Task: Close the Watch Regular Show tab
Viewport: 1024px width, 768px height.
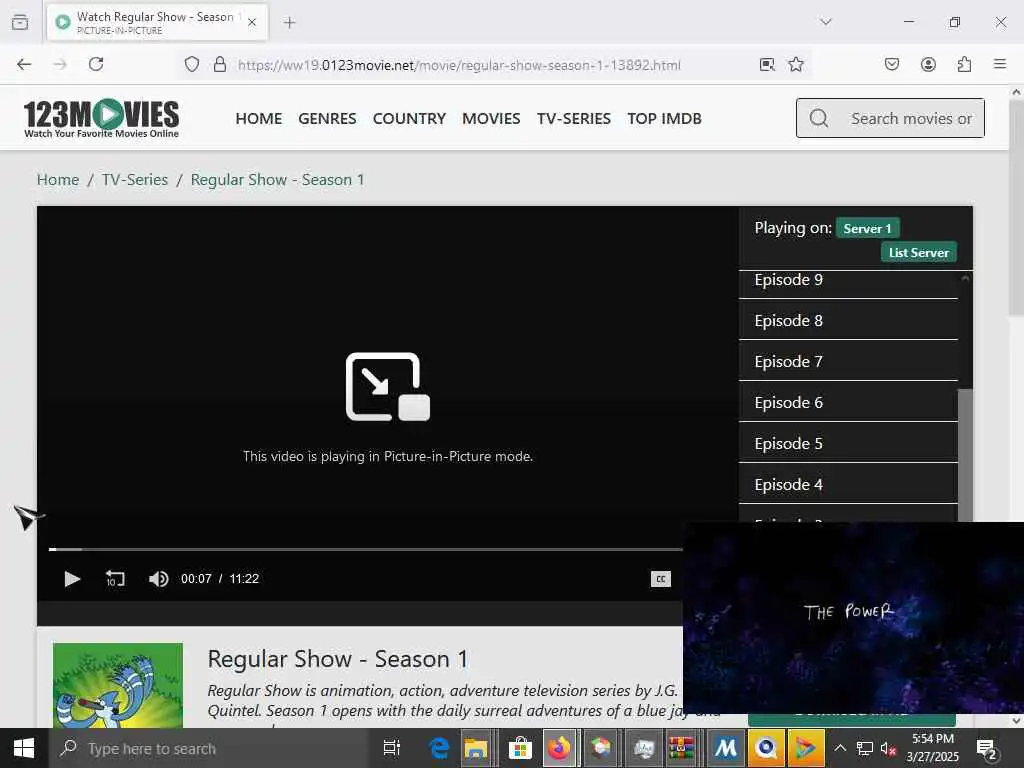Action: coord(252,22)
